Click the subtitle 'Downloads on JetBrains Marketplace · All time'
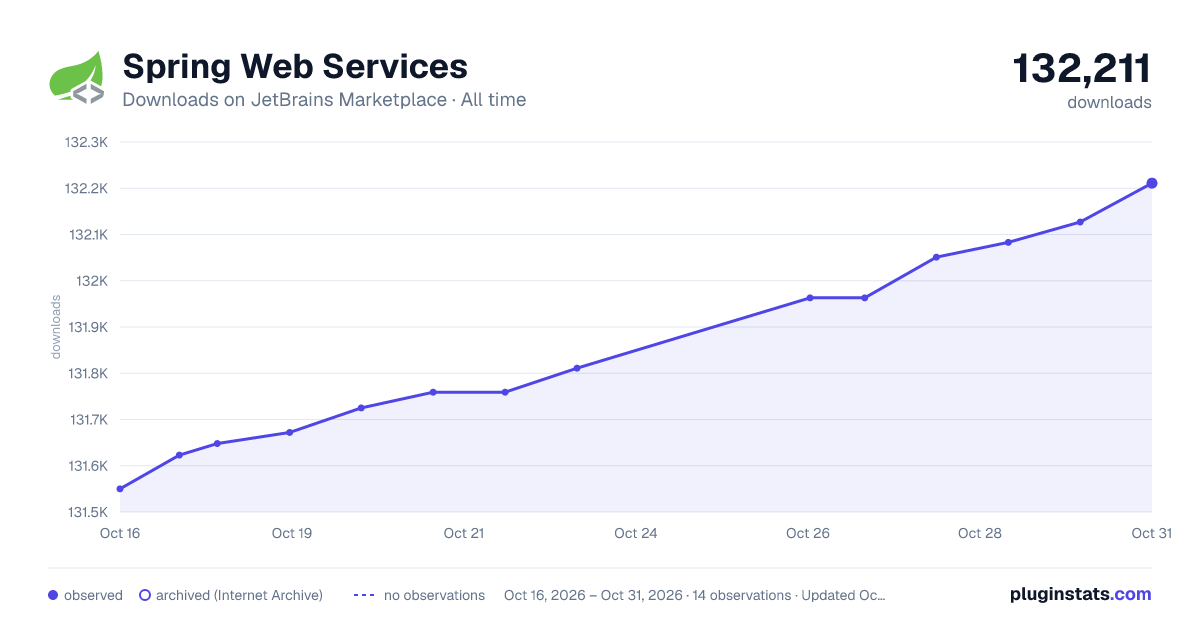 pos(324,100)
